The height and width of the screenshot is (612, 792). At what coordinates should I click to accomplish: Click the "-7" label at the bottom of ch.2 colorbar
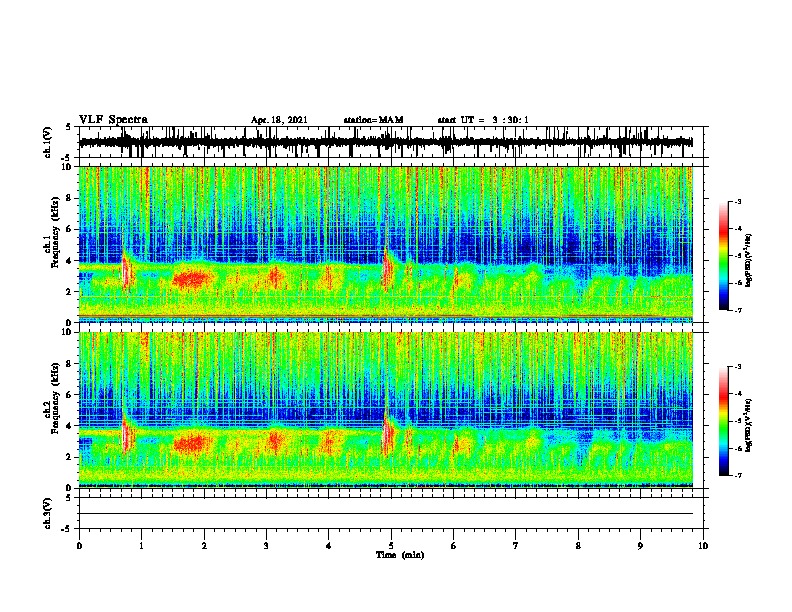[737, 475]
